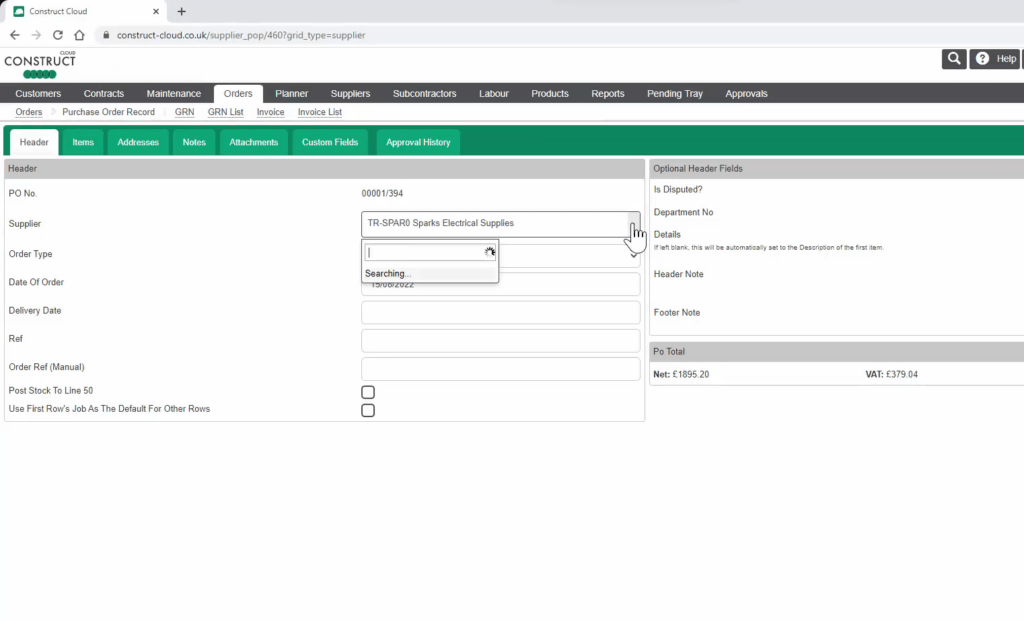Image resolution: width=1024 pixels, height=621 pixels.
Task: Open the Invoice link
Action: point(270,112)
